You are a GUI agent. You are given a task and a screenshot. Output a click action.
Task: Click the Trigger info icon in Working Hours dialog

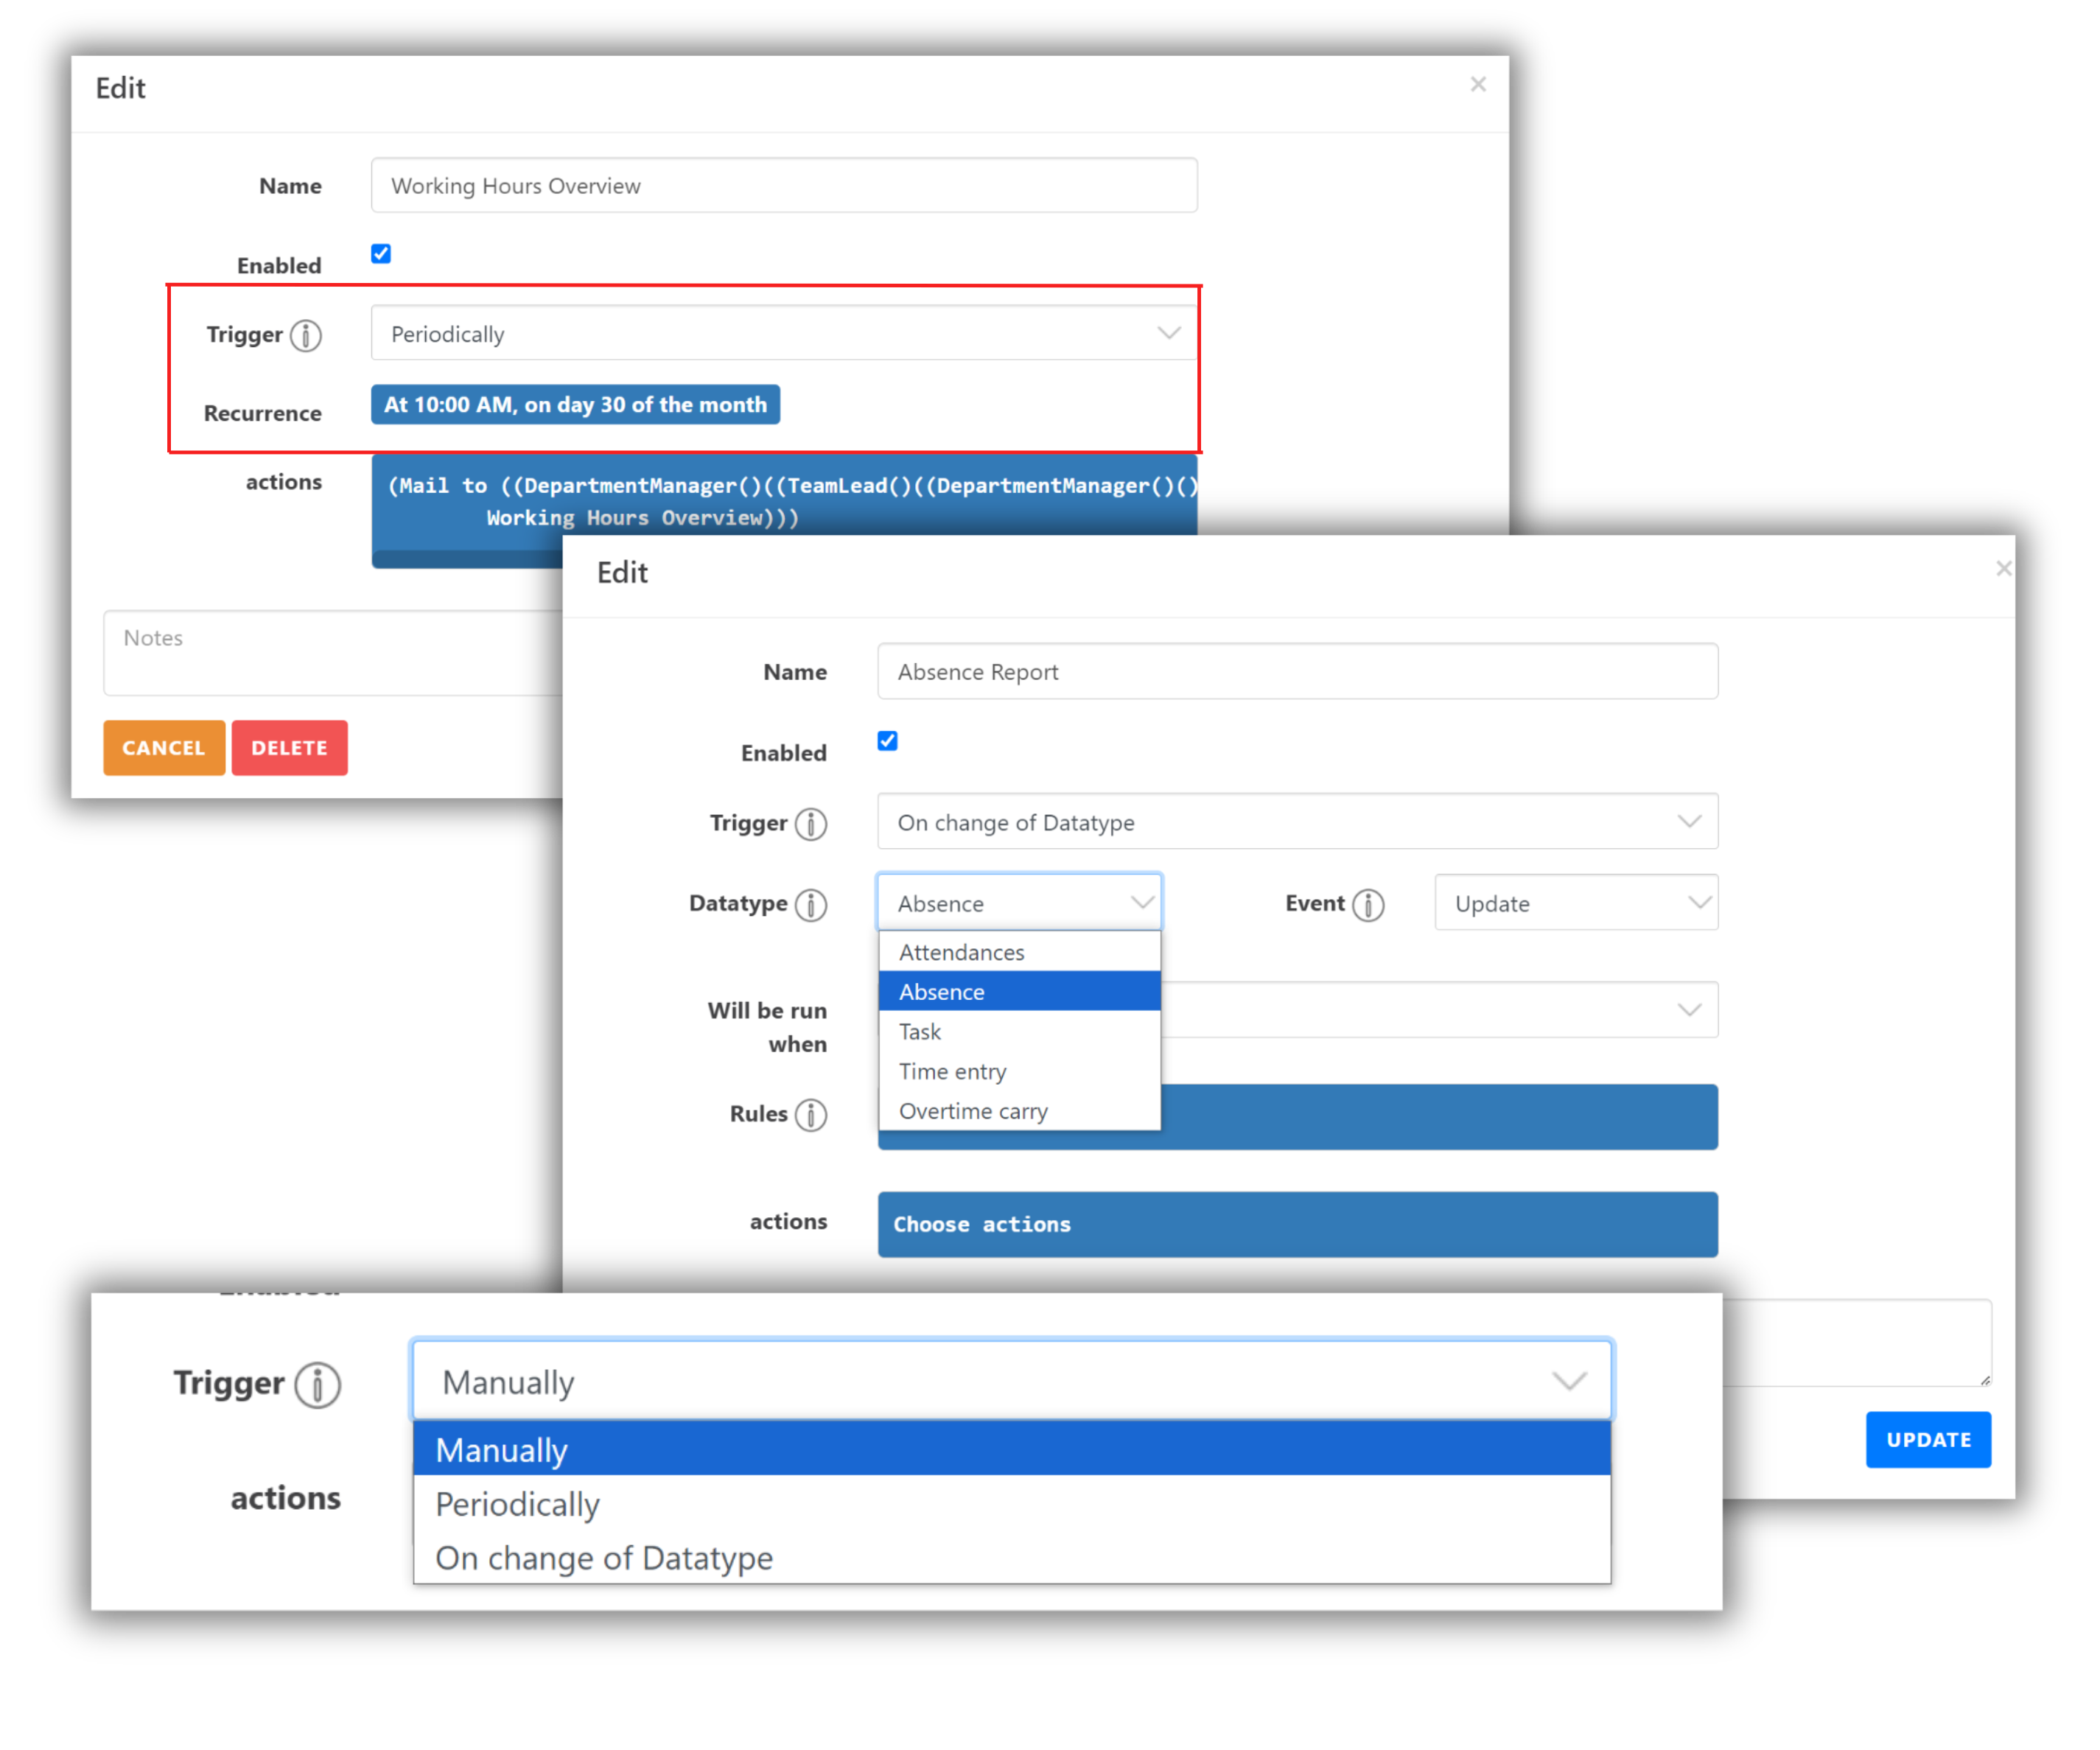pos(306,335)
